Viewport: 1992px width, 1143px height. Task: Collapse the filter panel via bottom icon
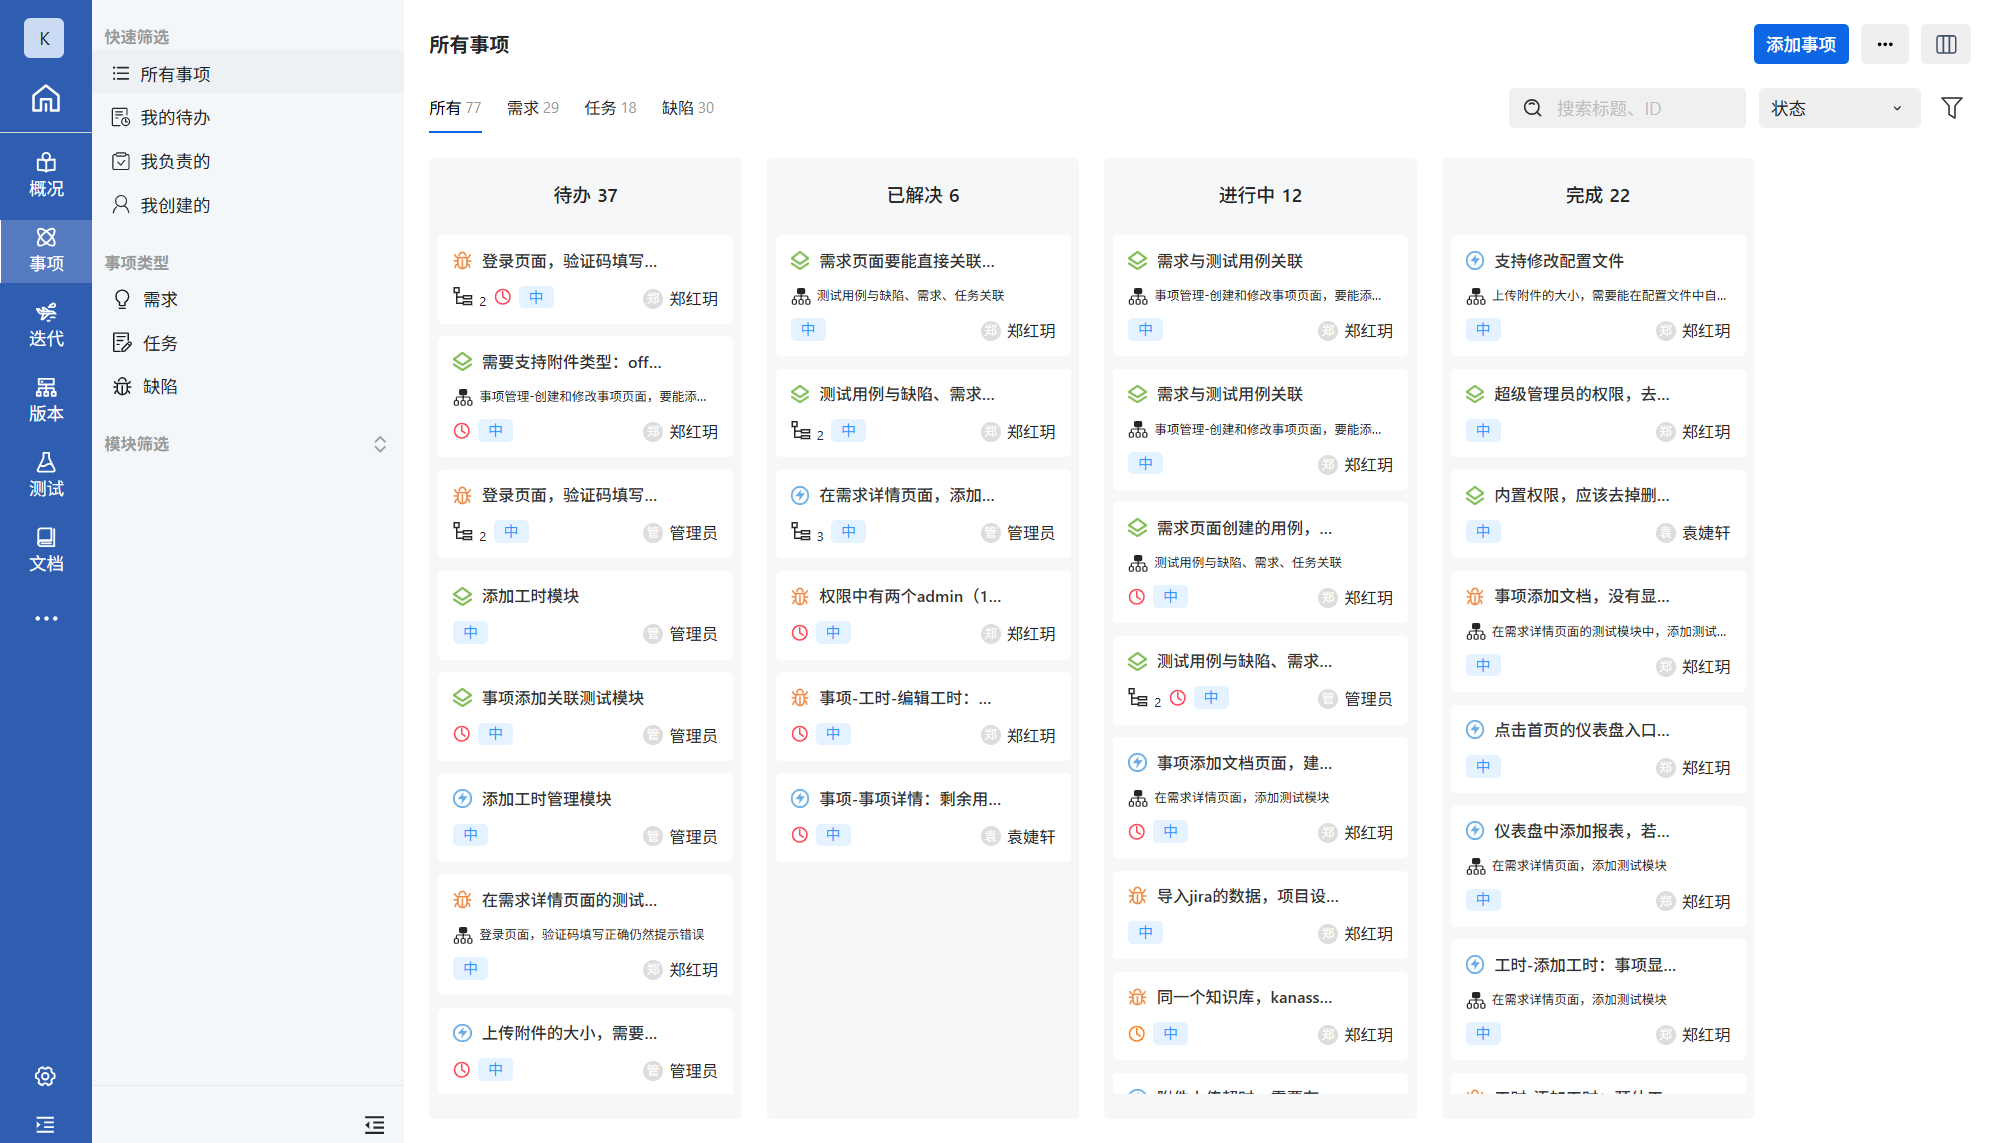[x=374, y=1125]
